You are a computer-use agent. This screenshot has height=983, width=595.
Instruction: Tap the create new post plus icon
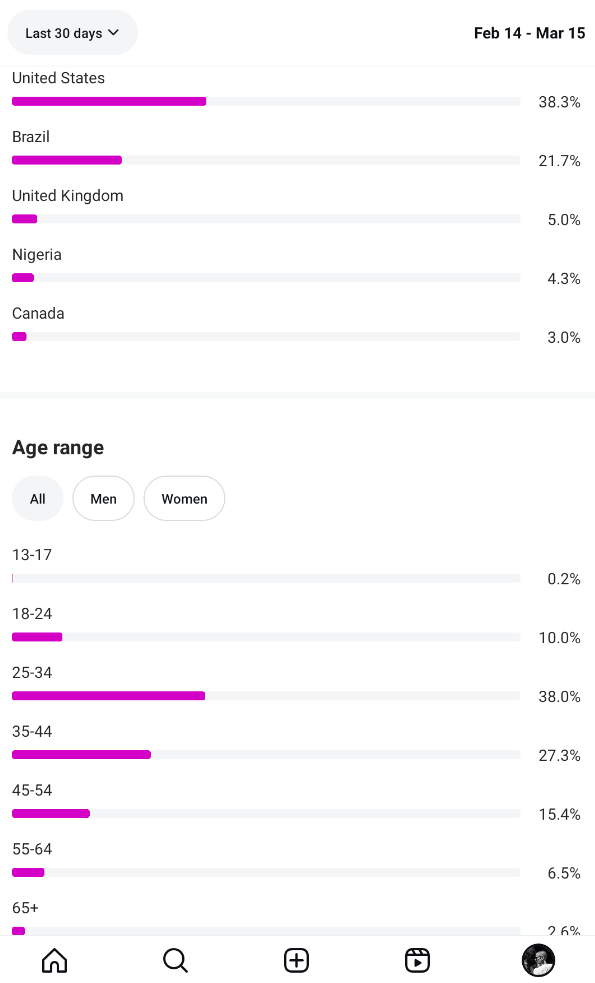297,960
